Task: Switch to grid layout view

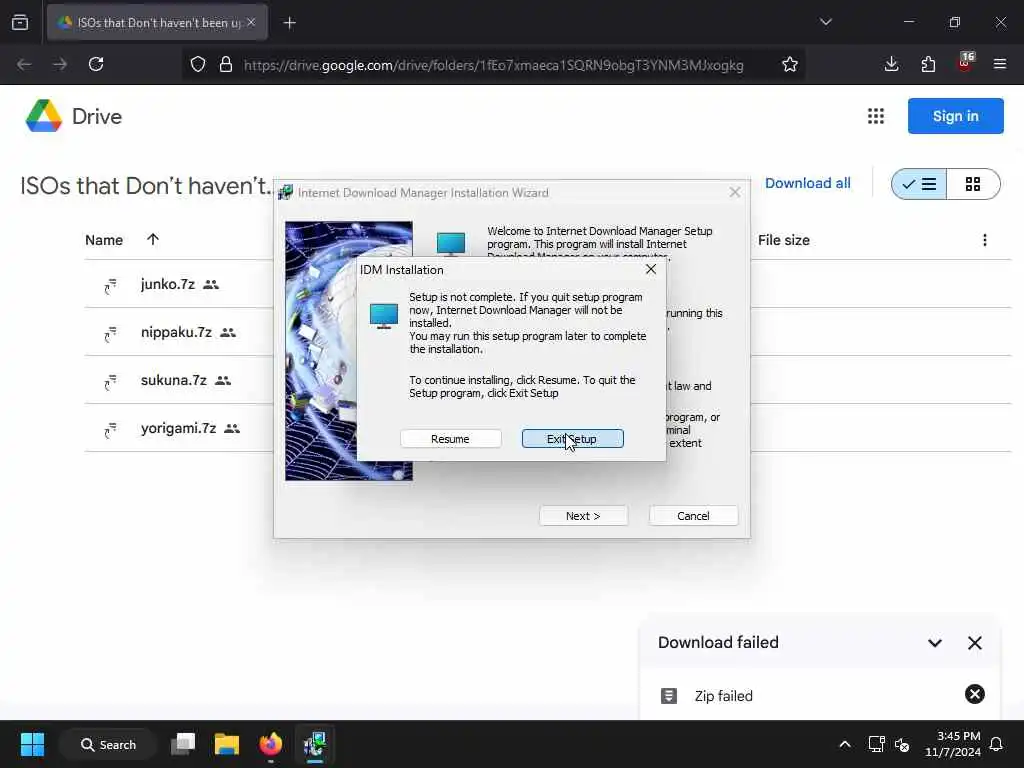Action: tap(973, 184)
